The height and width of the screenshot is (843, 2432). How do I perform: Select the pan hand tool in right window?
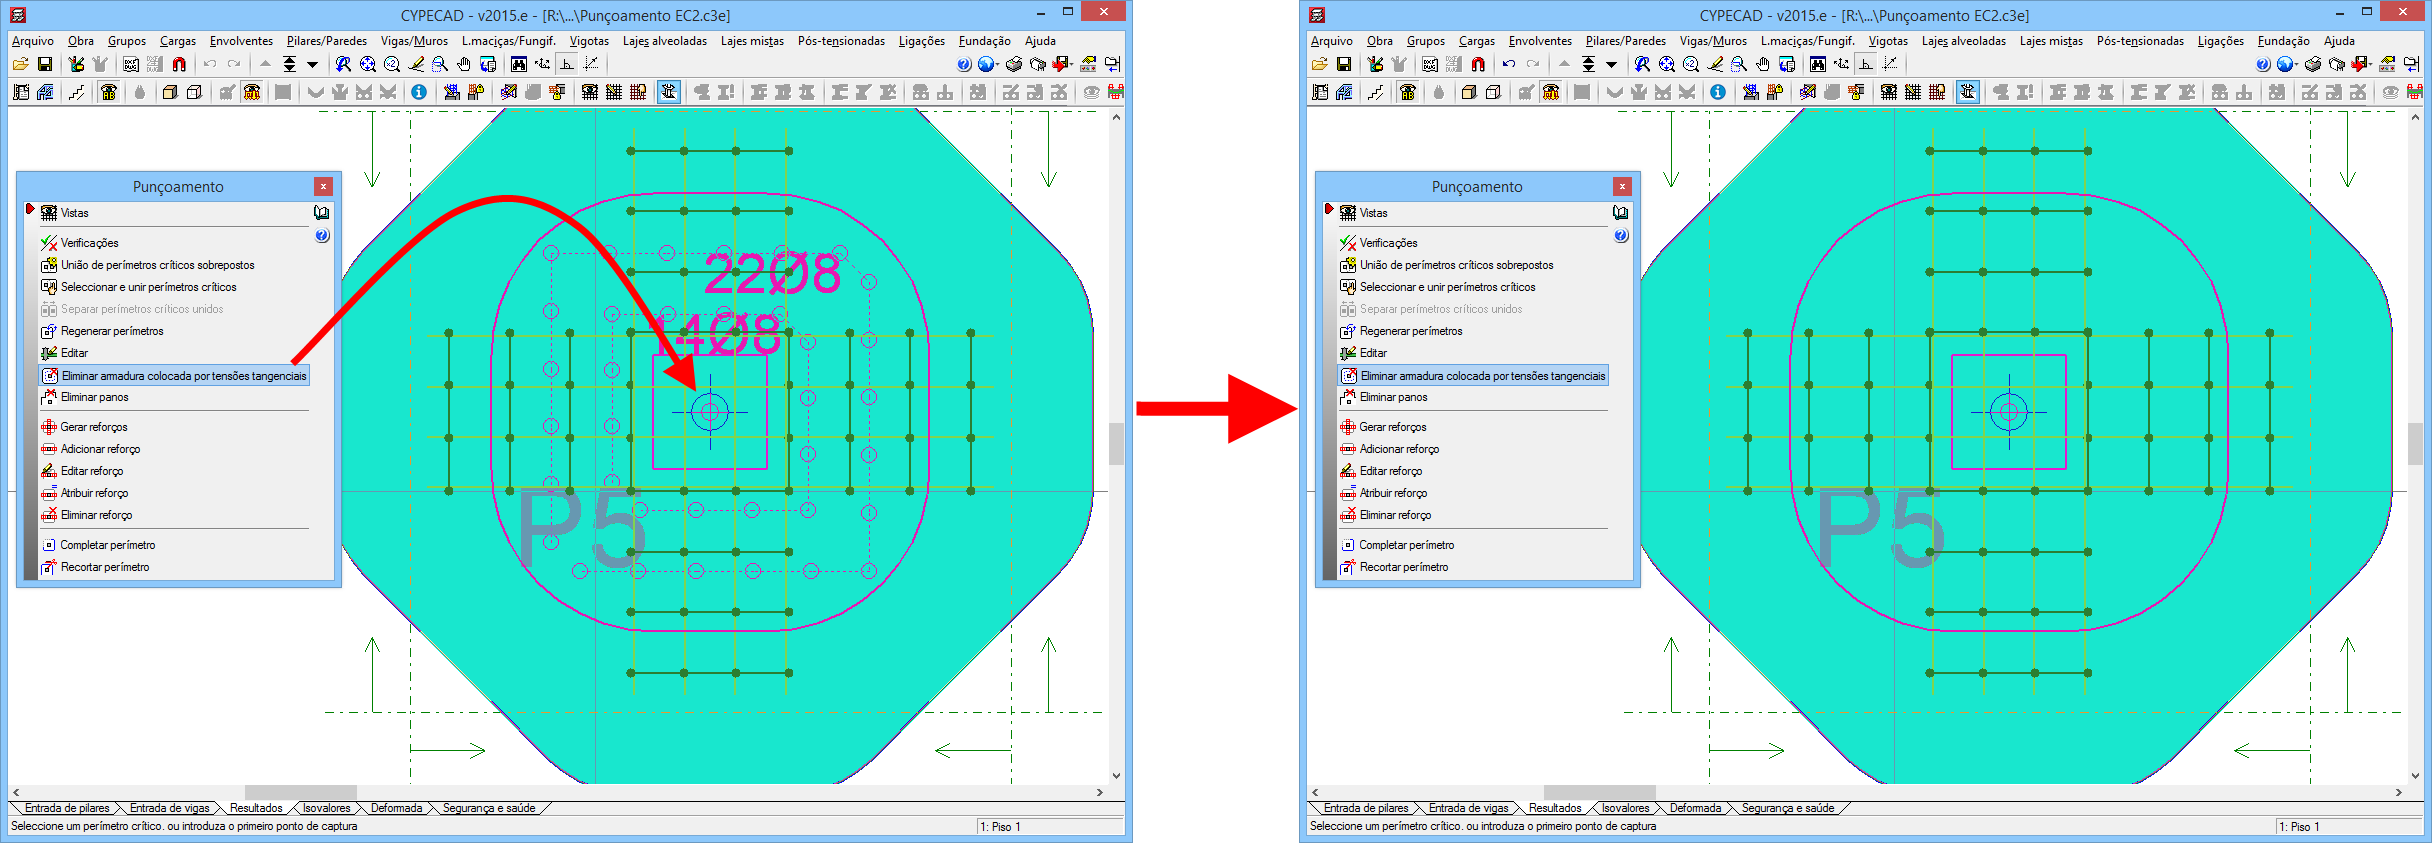[1763, 64]
